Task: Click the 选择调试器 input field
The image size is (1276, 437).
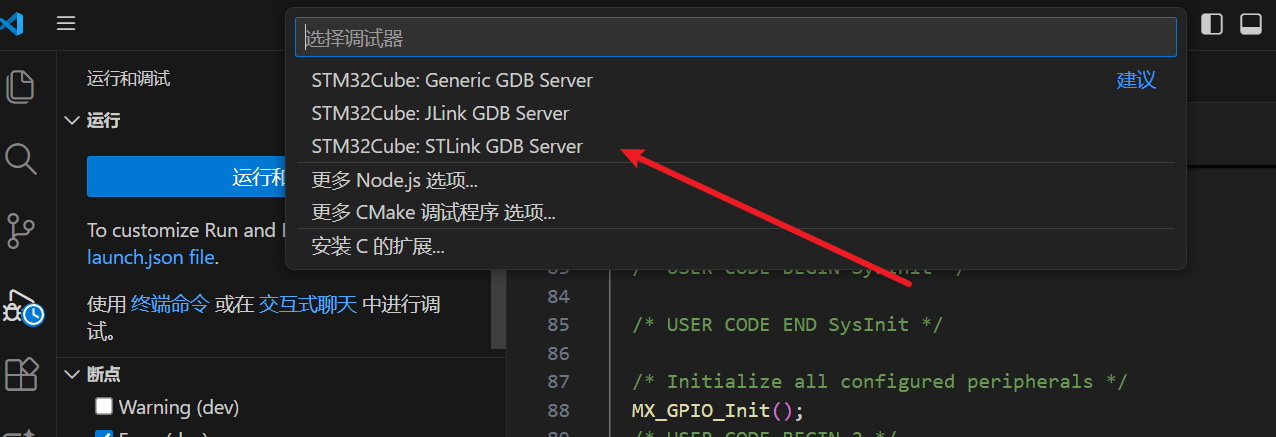Action: tap(735, 38)
